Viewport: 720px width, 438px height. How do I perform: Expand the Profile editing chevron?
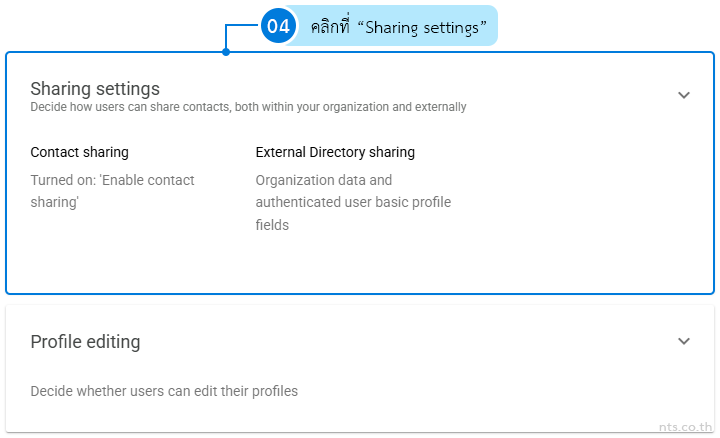[x=684, y=341]
